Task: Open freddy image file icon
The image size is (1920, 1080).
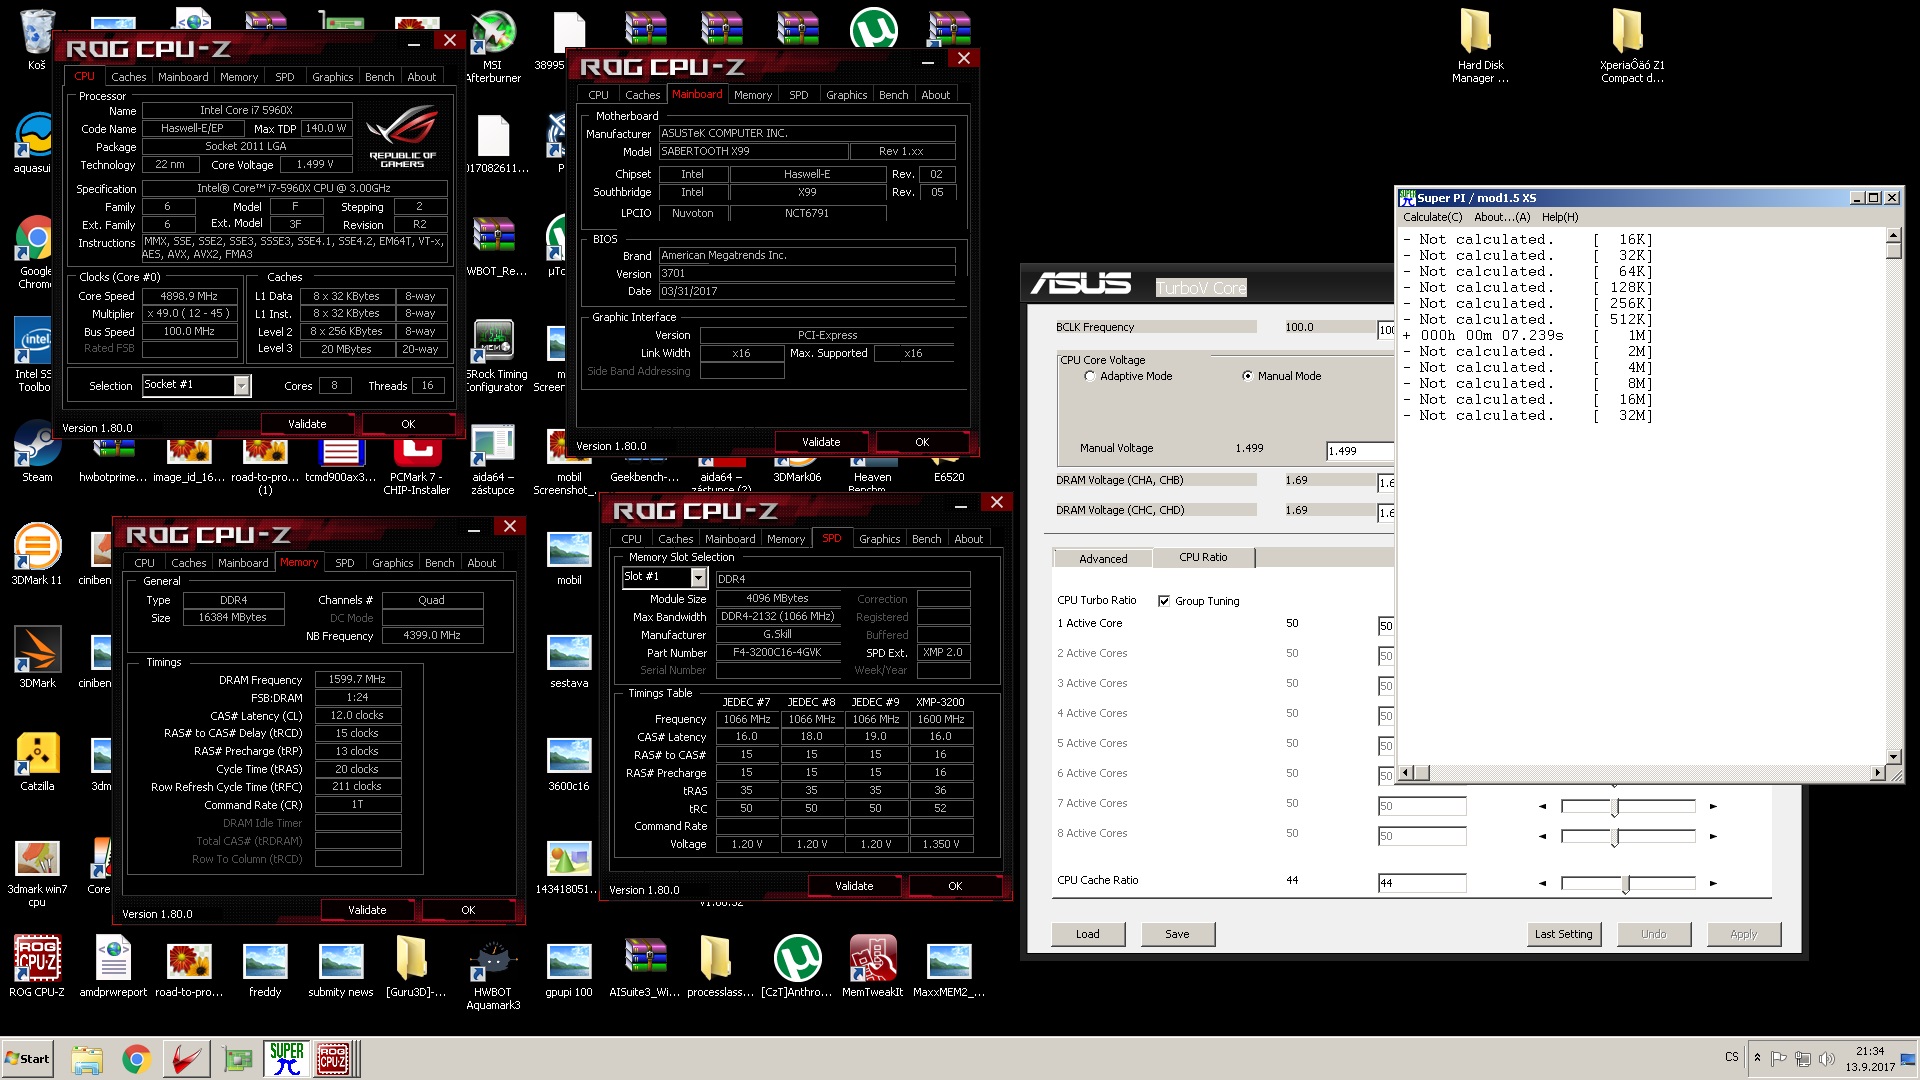Action: pos(265,966)
